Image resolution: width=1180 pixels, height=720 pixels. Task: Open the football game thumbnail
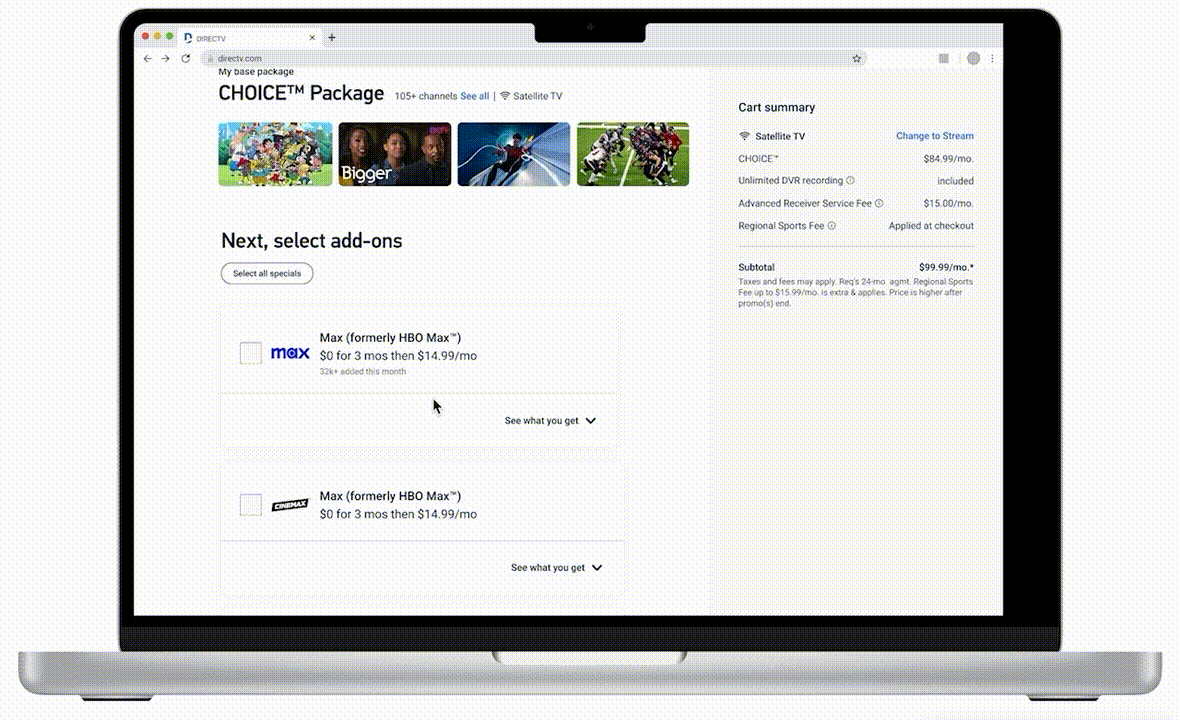[633, 154]
